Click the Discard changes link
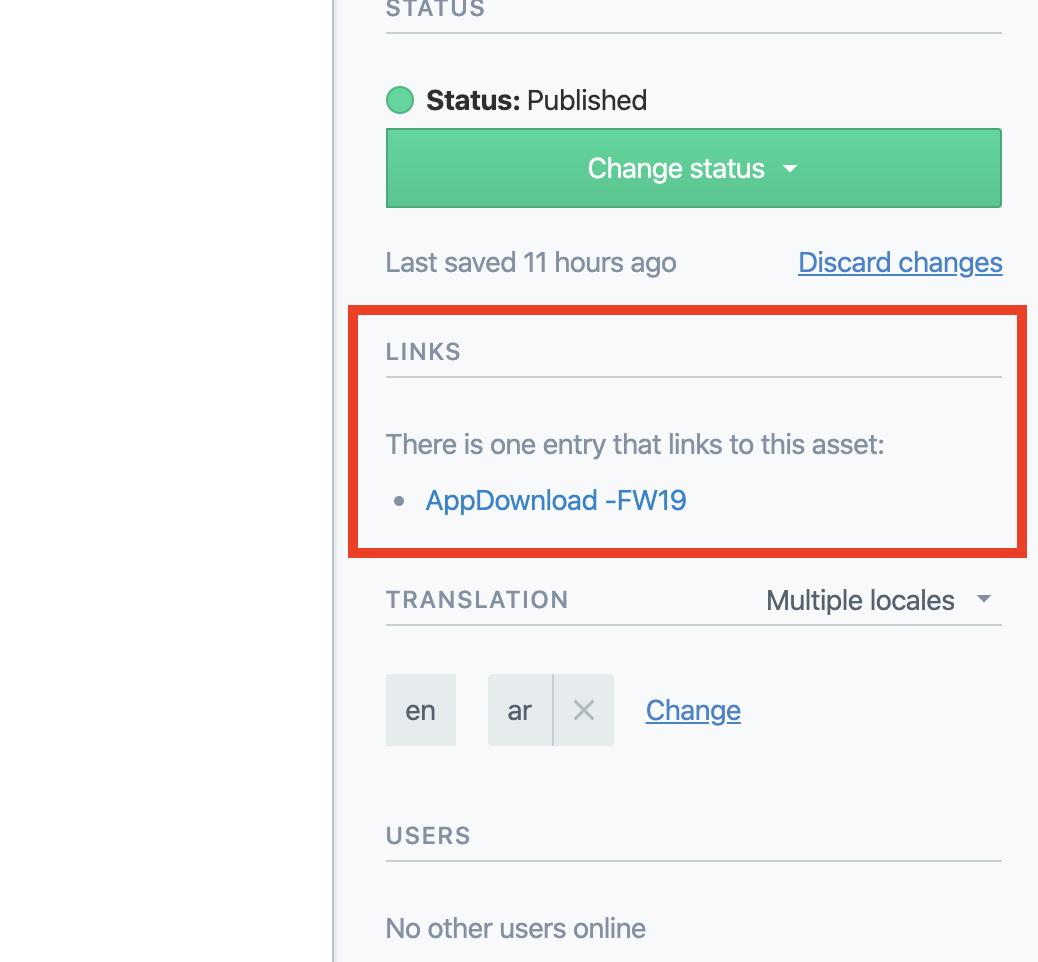Image resolution: width=1038 pixels, height=962 pixels. pos(899,262)
